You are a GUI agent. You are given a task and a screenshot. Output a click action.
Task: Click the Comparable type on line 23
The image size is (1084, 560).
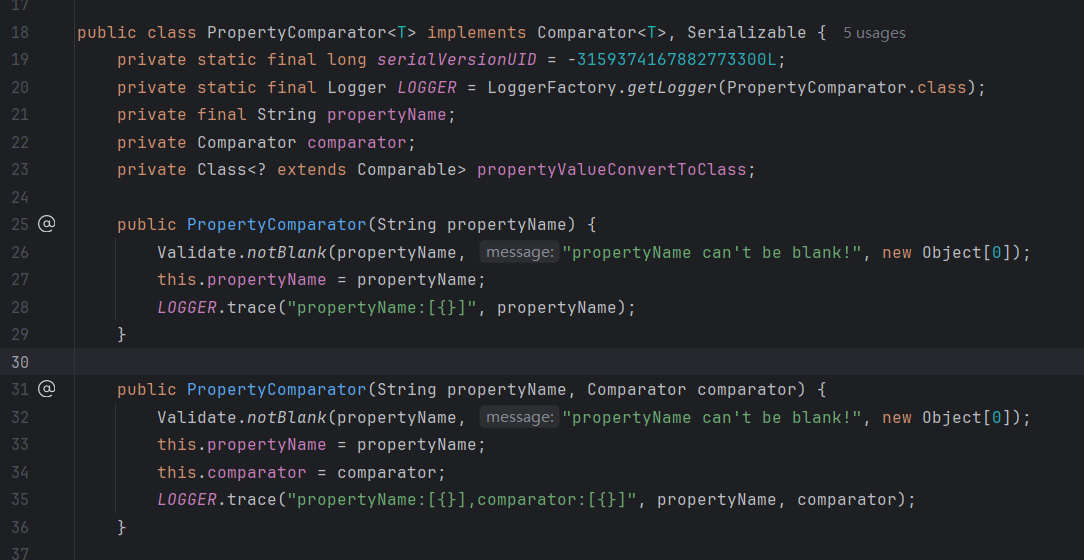[x=411, y=170]
